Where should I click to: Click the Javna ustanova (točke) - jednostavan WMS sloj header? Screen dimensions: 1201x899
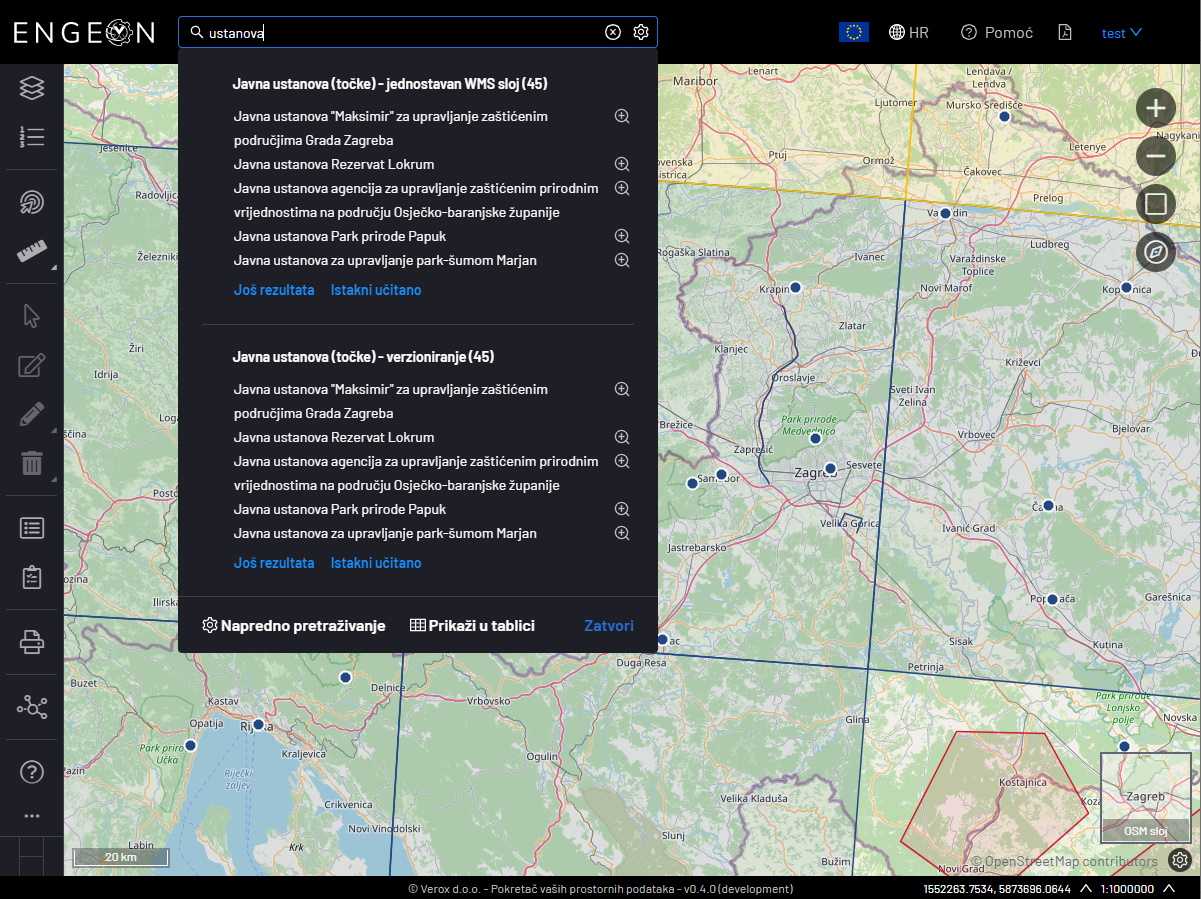pyautogui.click(x=390, y=84)
